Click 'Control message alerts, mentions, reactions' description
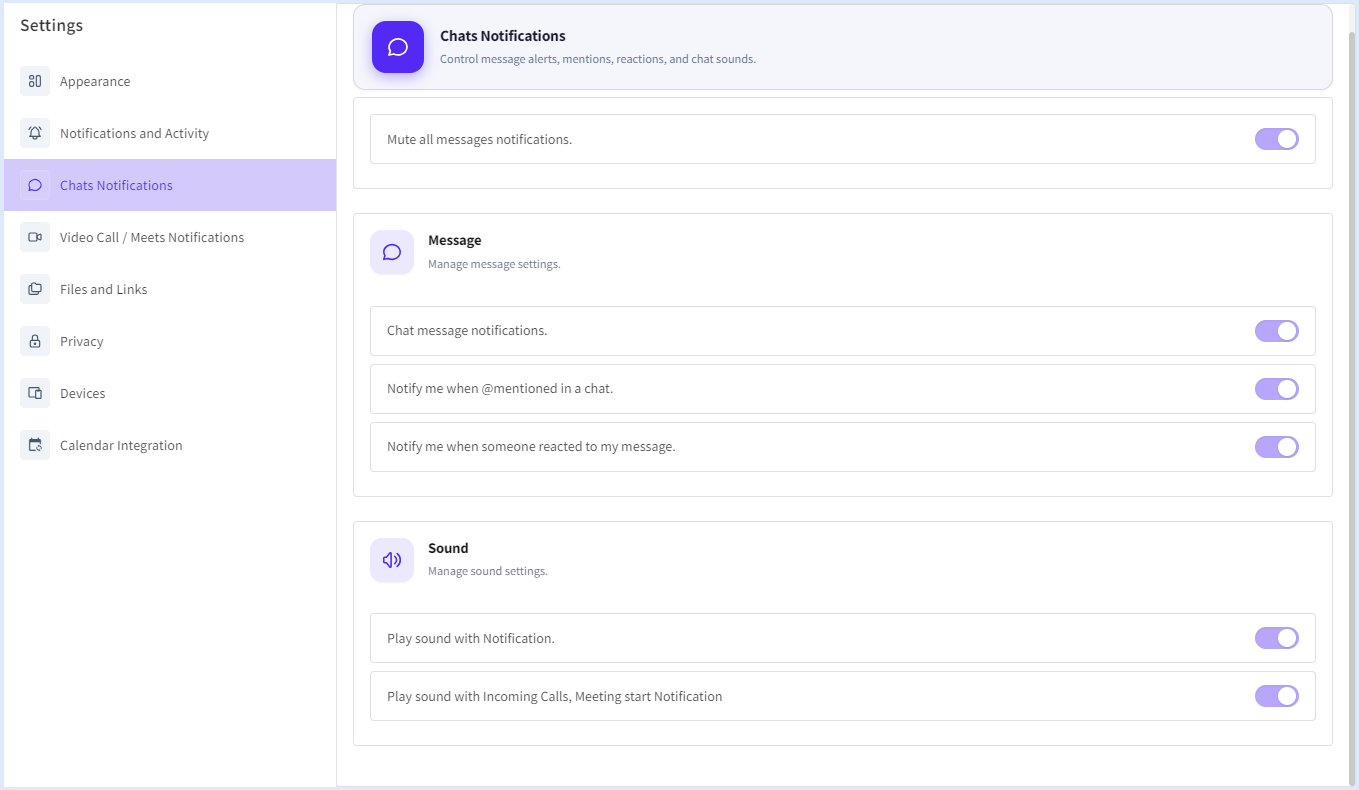Screen dimensions: 1359x790 pyautogui.click(x=598, y=59)
